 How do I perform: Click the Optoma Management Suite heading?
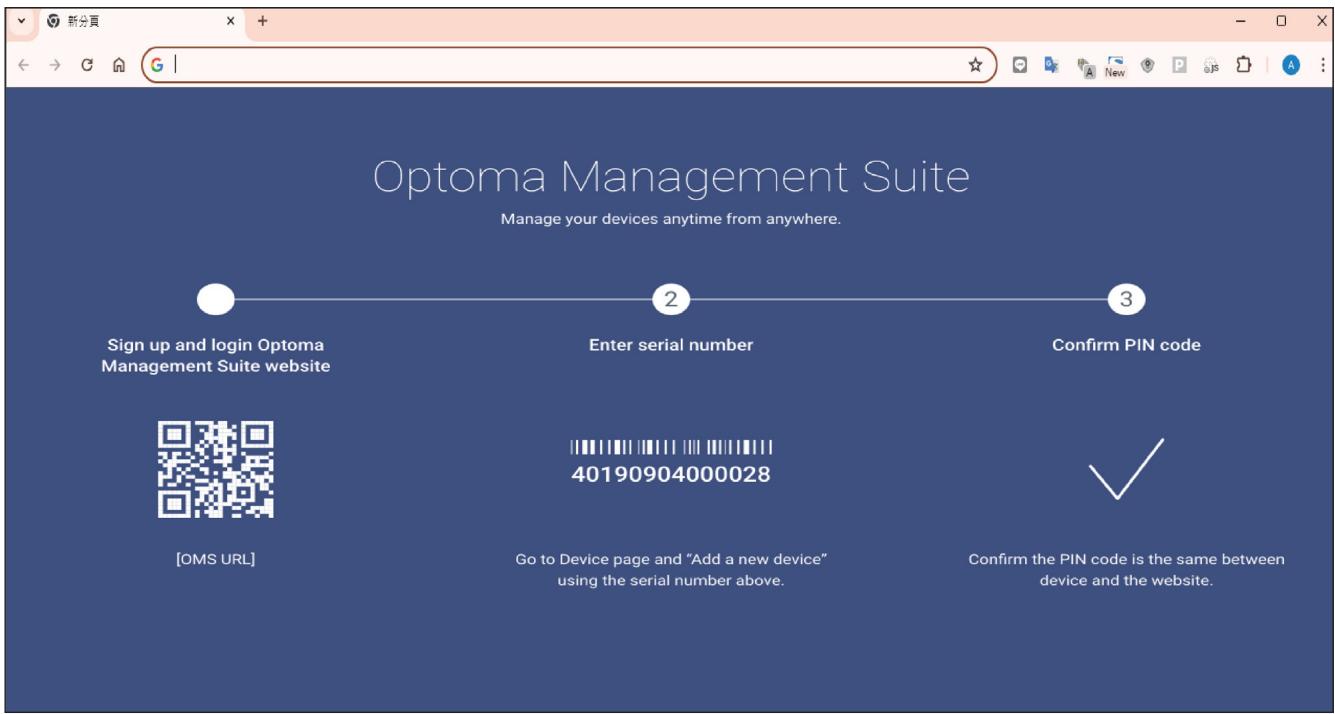coord(671,177)
